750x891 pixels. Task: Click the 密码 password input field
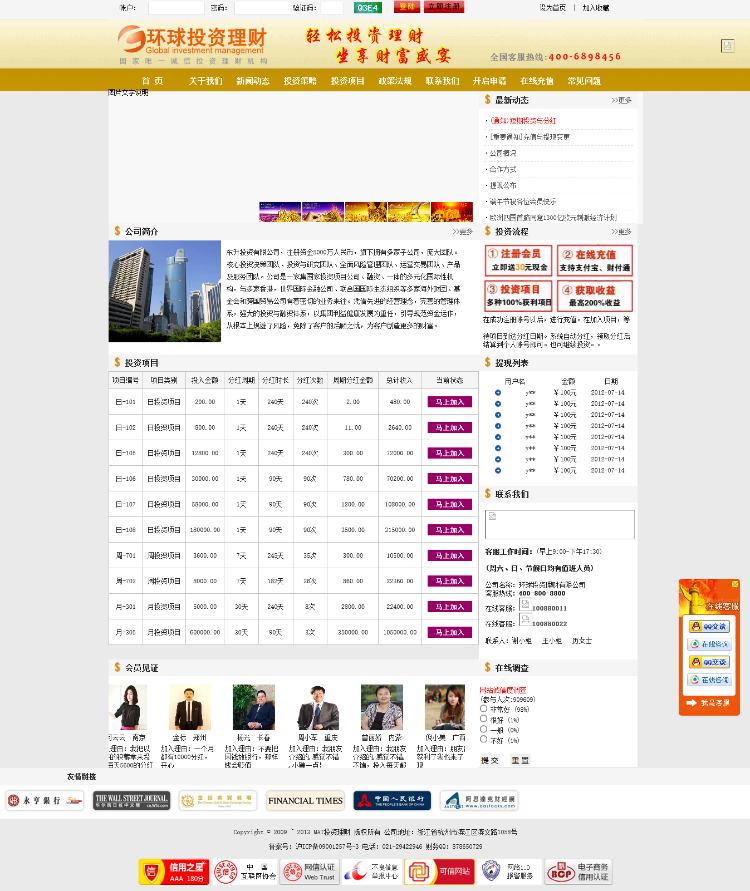pos(262,7)
